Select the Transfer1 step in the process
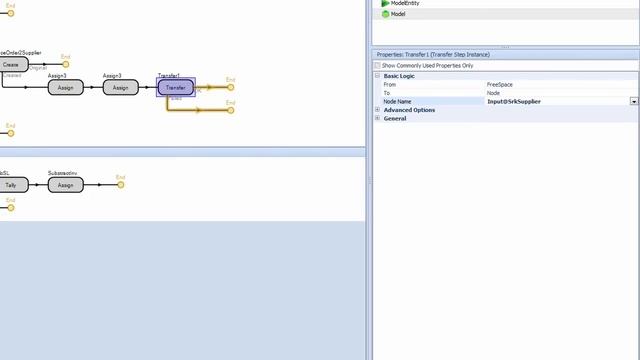The image size is (640, 360). coord(176,87)
